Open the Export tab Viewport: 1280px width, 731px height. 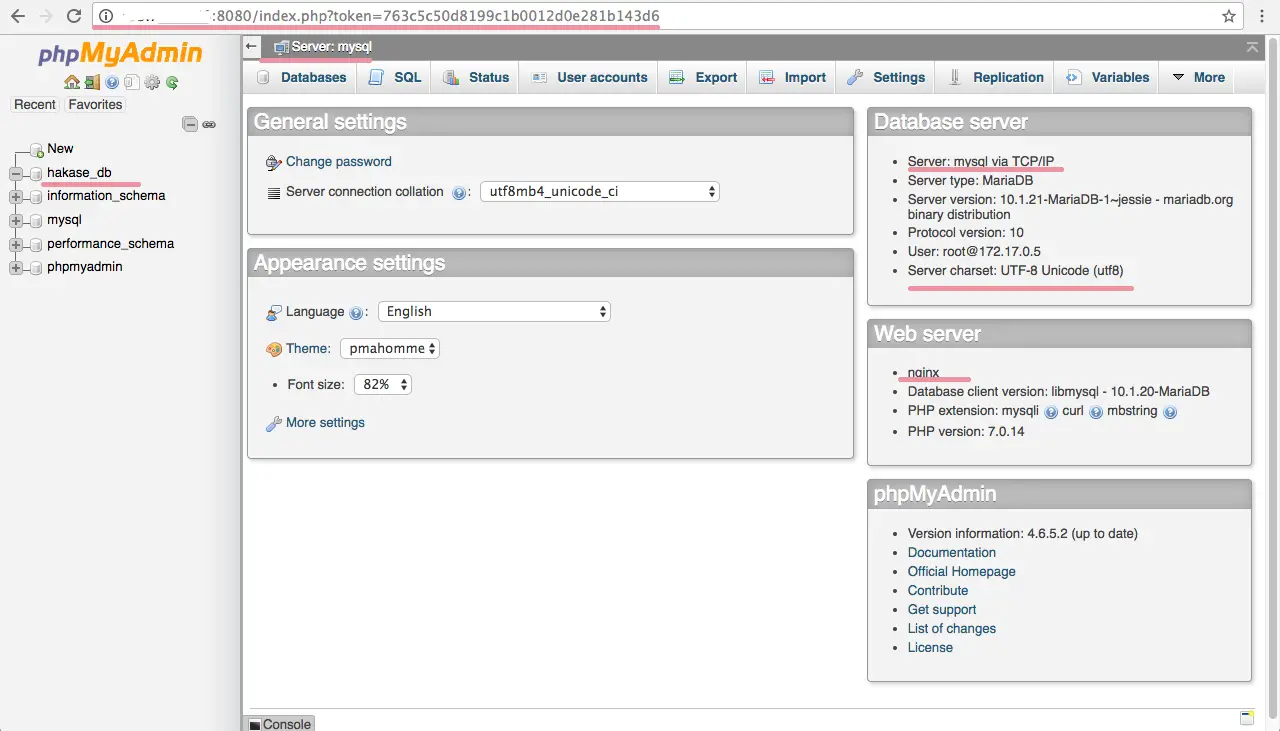pos(703,77)
